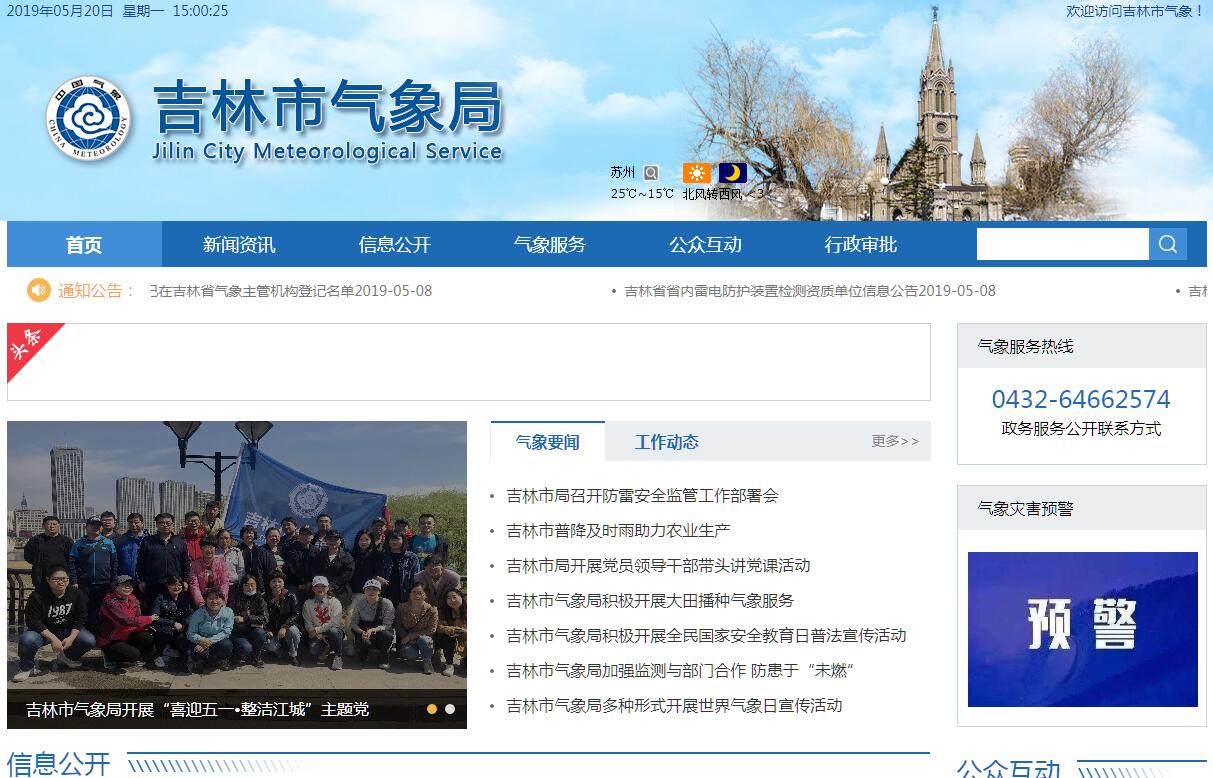1213x778 pixels.
Task: Open article 吉林市普降及时雨助力农业生产
Action: pos(618,530)
